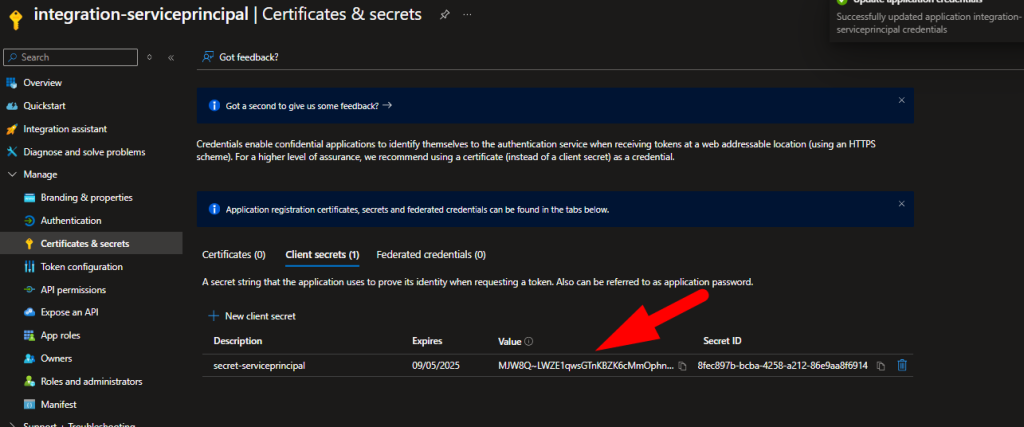Click the Got feedback? button

coord(241,57)
